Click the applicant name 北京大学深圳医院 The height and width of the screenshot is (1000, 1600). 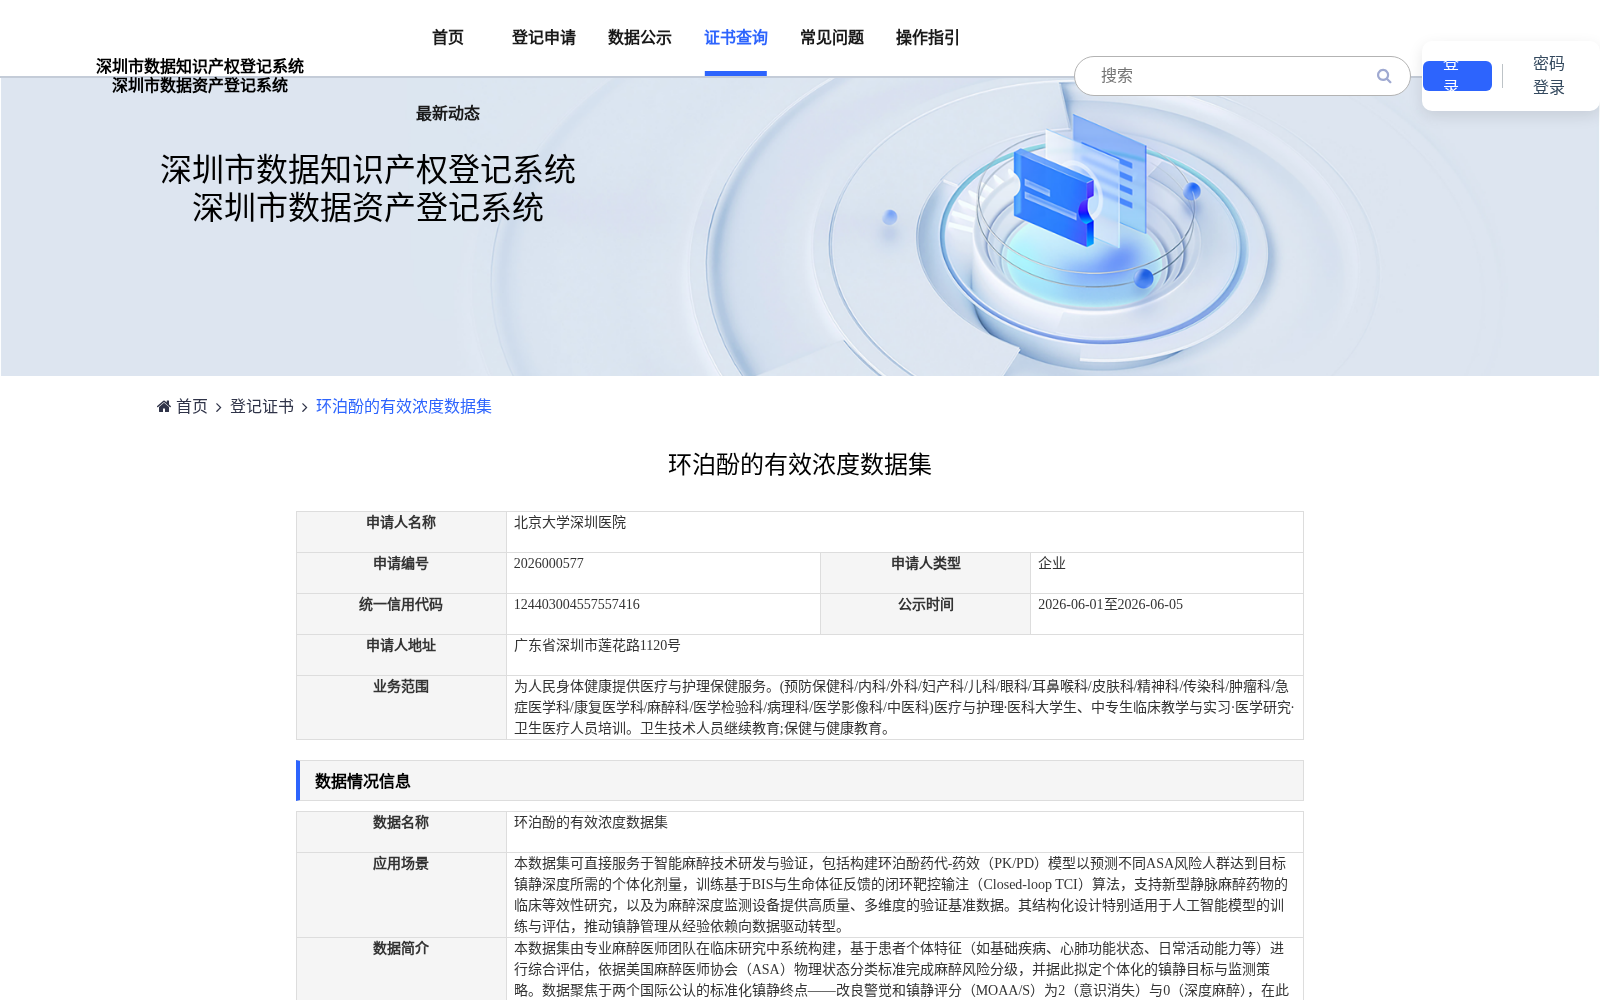[x=570, y=523]
